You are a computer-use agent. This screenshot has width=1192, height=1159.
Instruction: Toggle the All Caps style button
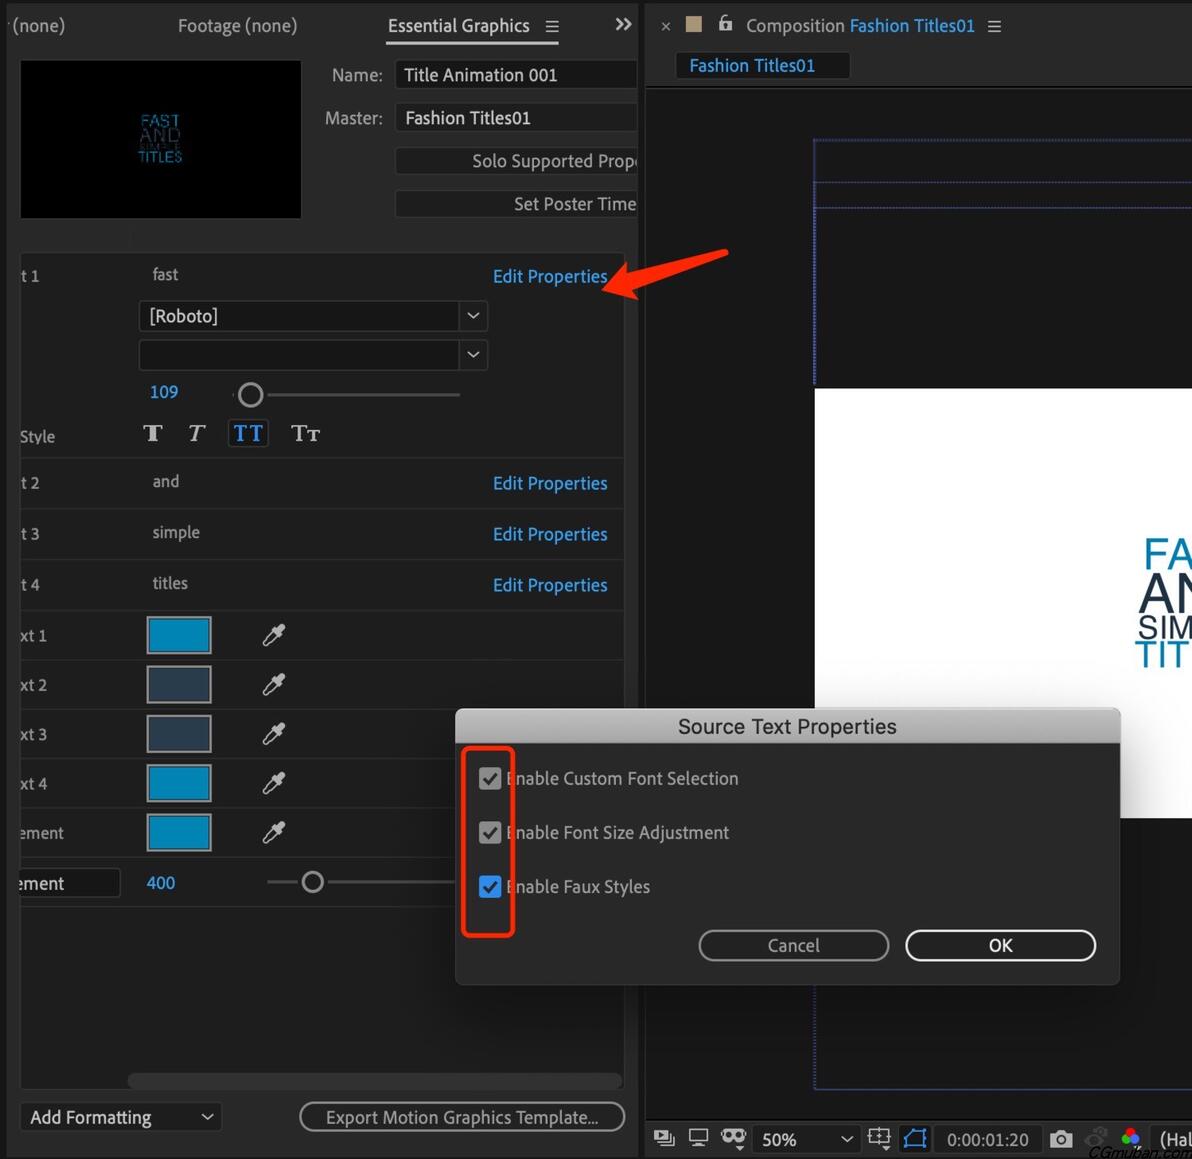pyautogui.click(x=248, y=433)
